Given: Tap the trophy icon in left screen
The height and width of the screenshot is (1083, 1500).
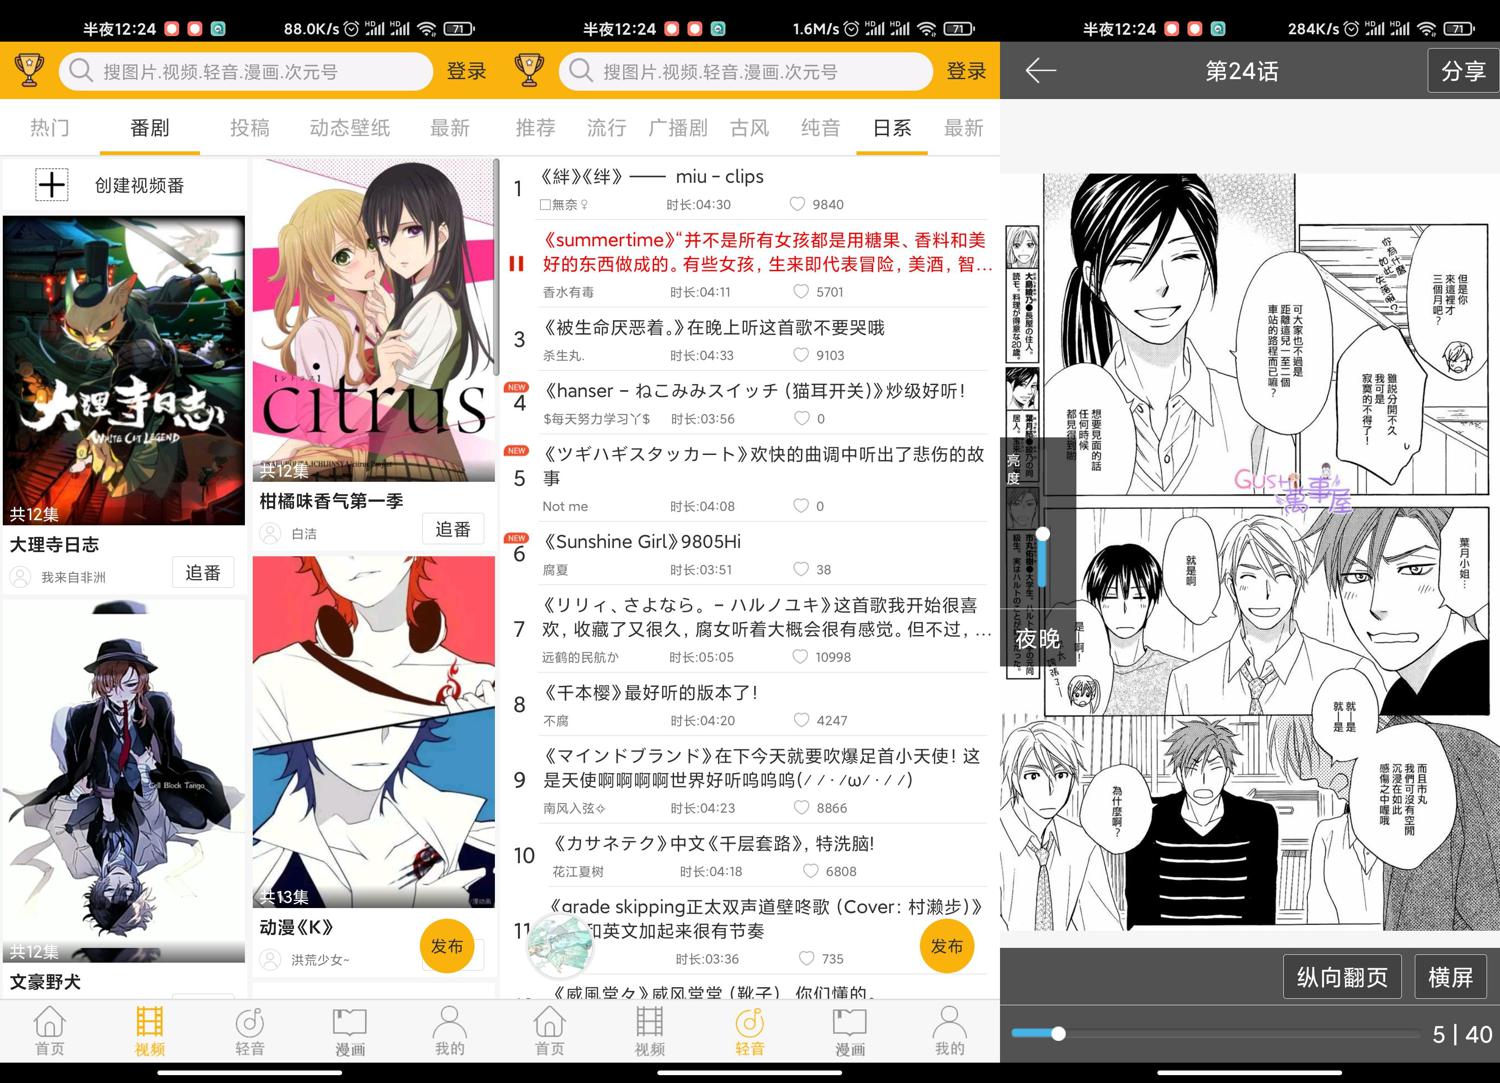Looking at the screenshot, I should (29, 71).
